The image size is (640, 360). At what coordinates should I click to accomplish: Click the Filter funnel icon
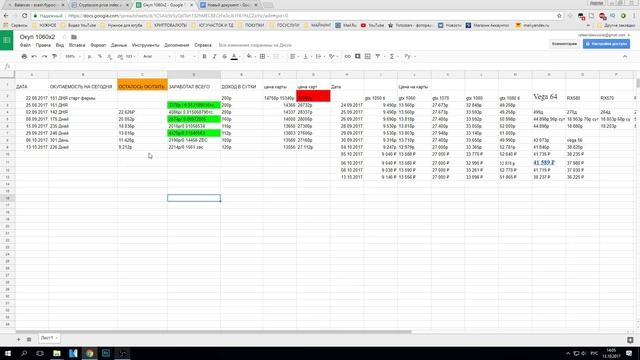(x=378, y=56)
